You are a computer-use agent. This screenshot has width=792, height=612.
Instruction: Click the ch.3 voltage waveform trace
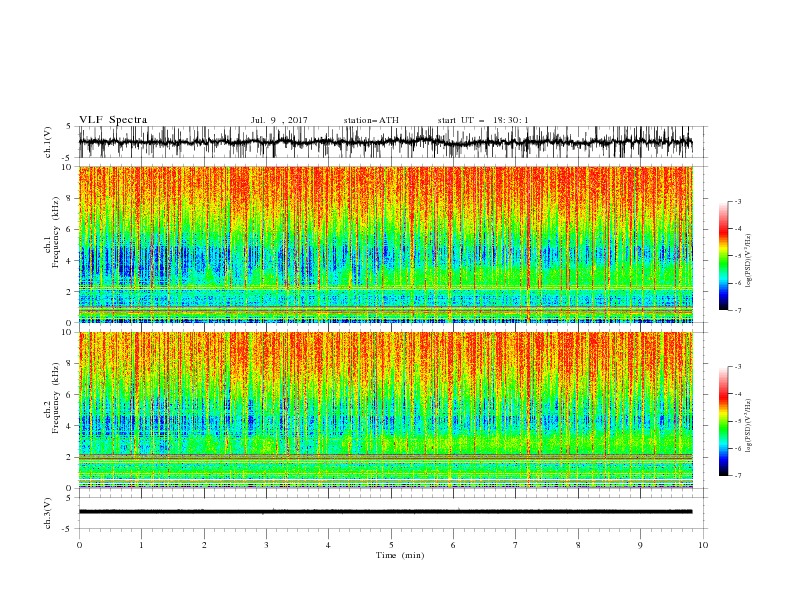[385, 512]
